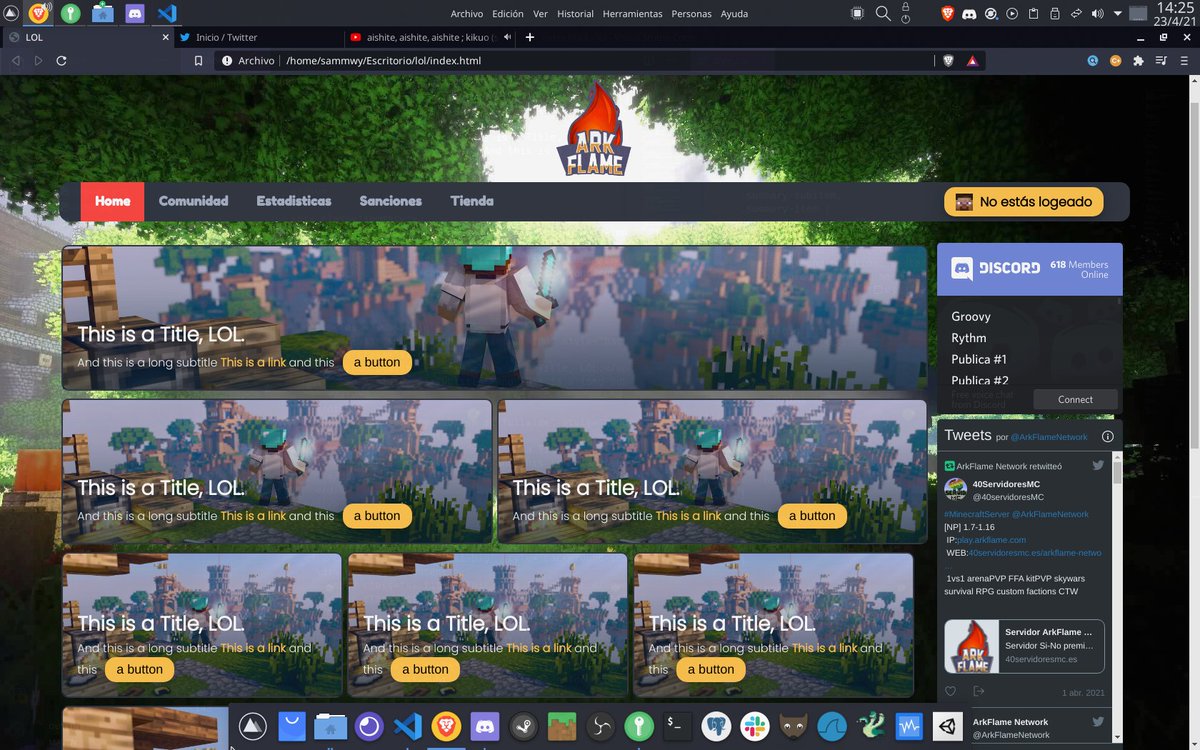Launch KeePassXC from the top-left panel launchers

point(70,14)
